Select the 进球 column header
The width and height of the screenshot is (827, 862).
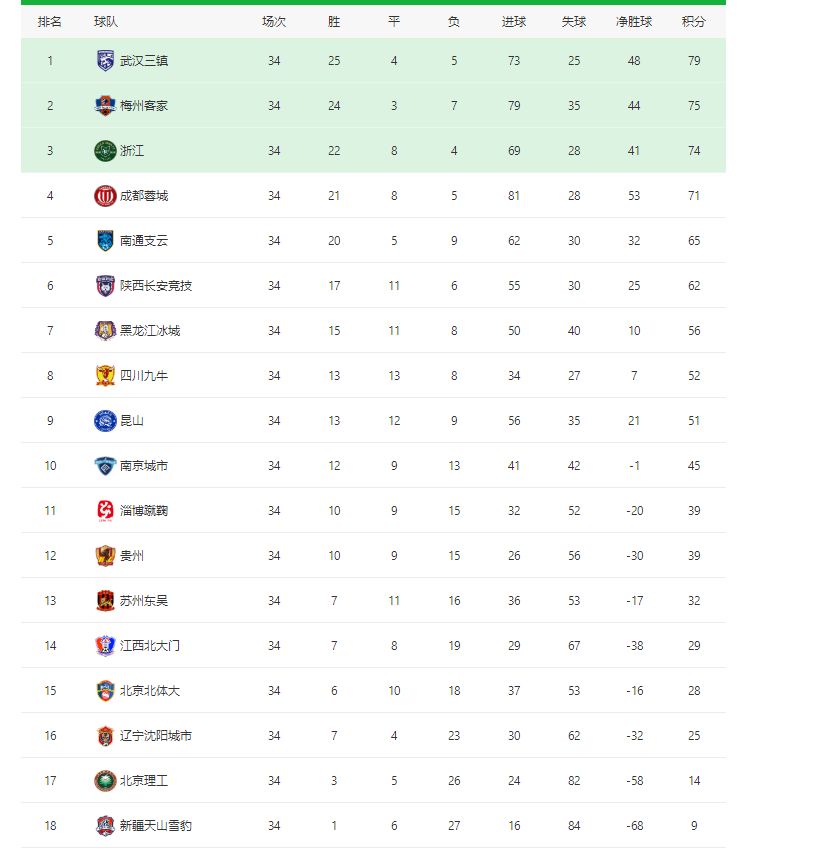pyautogui.click(x=514, y=22)
